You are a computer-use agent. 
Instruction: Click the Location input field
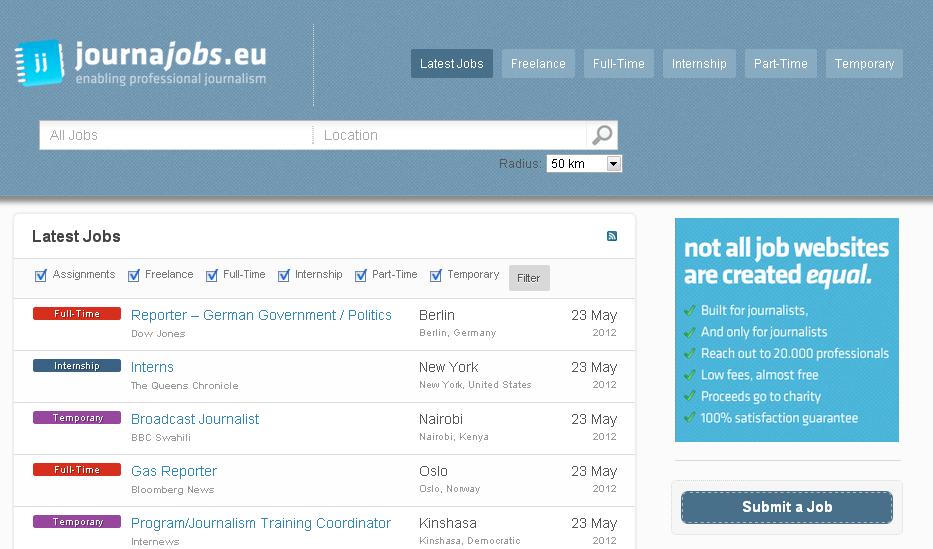pos(450,135)
